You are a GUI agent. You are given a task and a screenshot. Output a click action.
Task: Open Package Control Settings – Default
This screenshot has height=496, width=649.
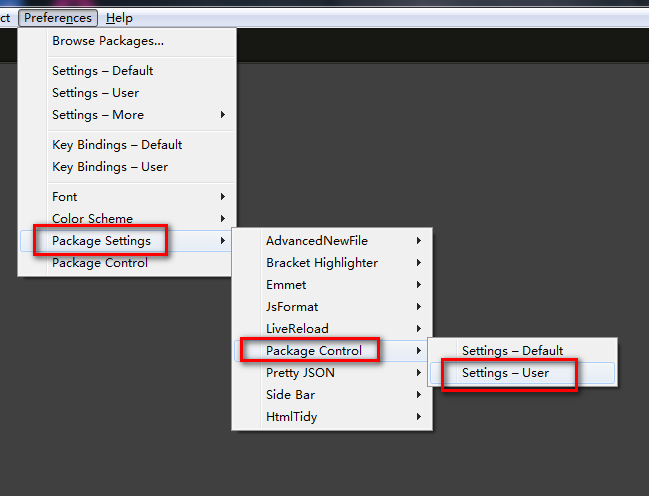click(x=522, y=351)
